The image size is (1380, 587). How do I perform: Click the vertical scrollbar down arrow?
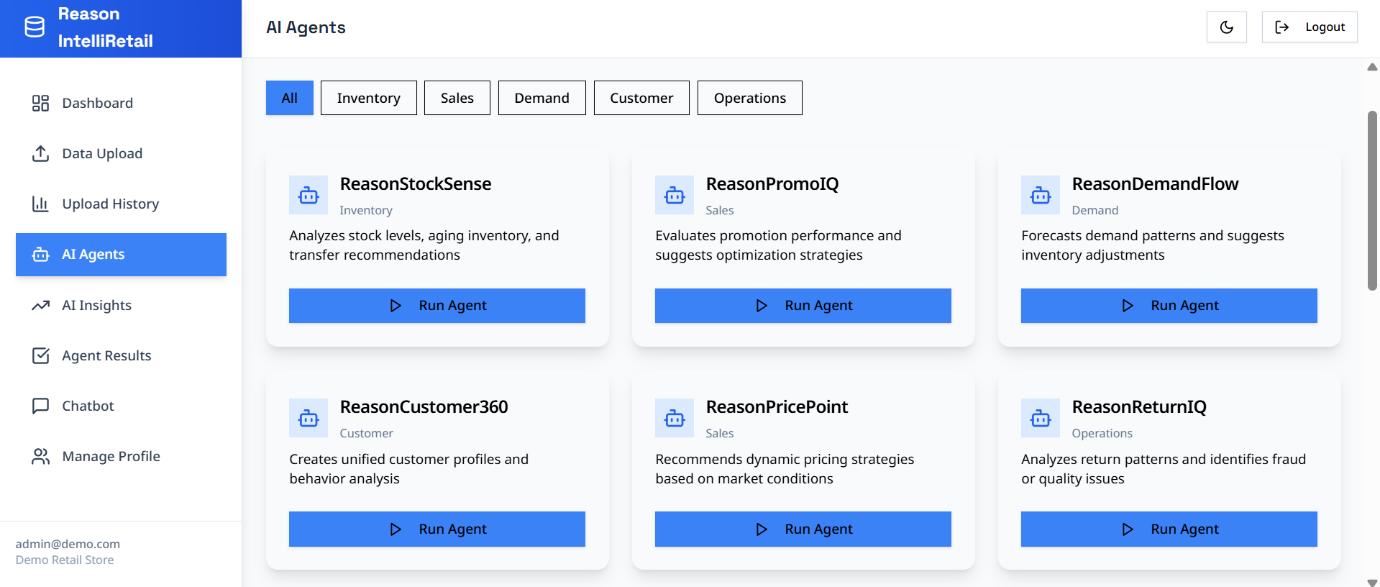pos(1372,580)
